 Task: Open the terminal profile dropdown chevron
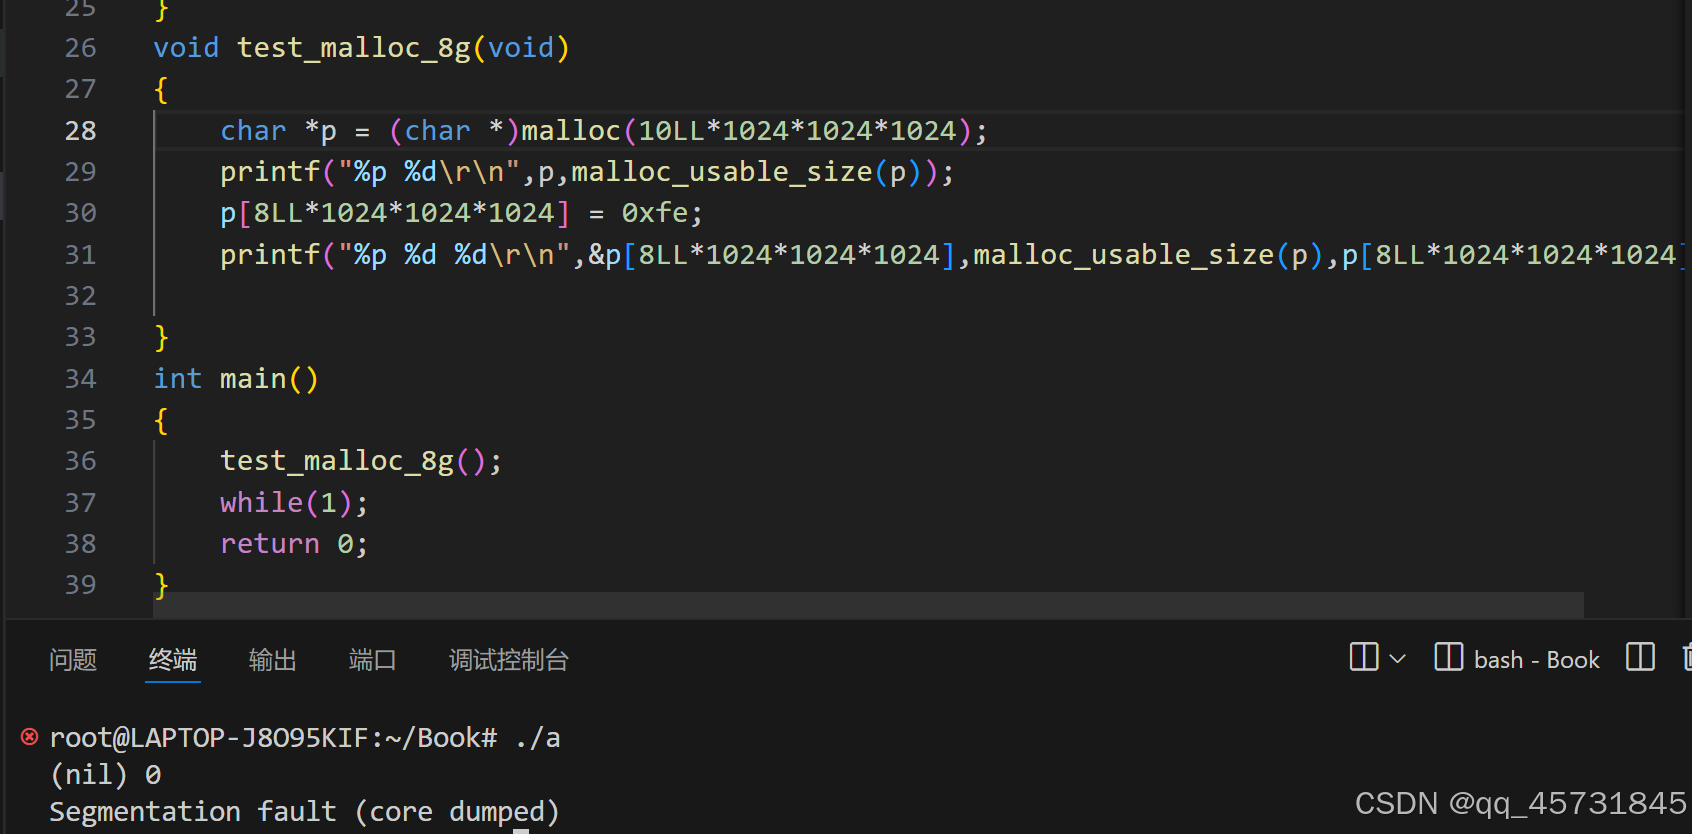(x=1398, y=659)
